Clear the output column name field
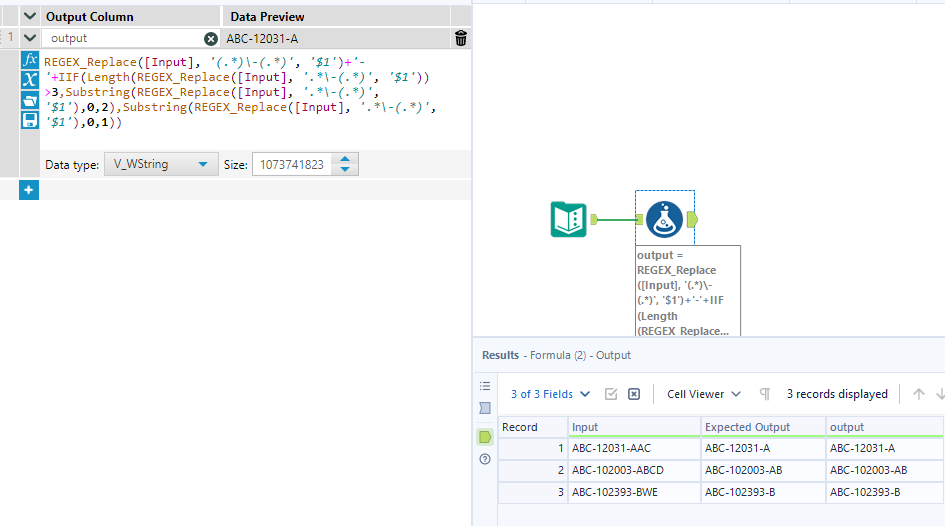Image resolution: width=945 pixels, height=526 pixels. tap(210, 39)
